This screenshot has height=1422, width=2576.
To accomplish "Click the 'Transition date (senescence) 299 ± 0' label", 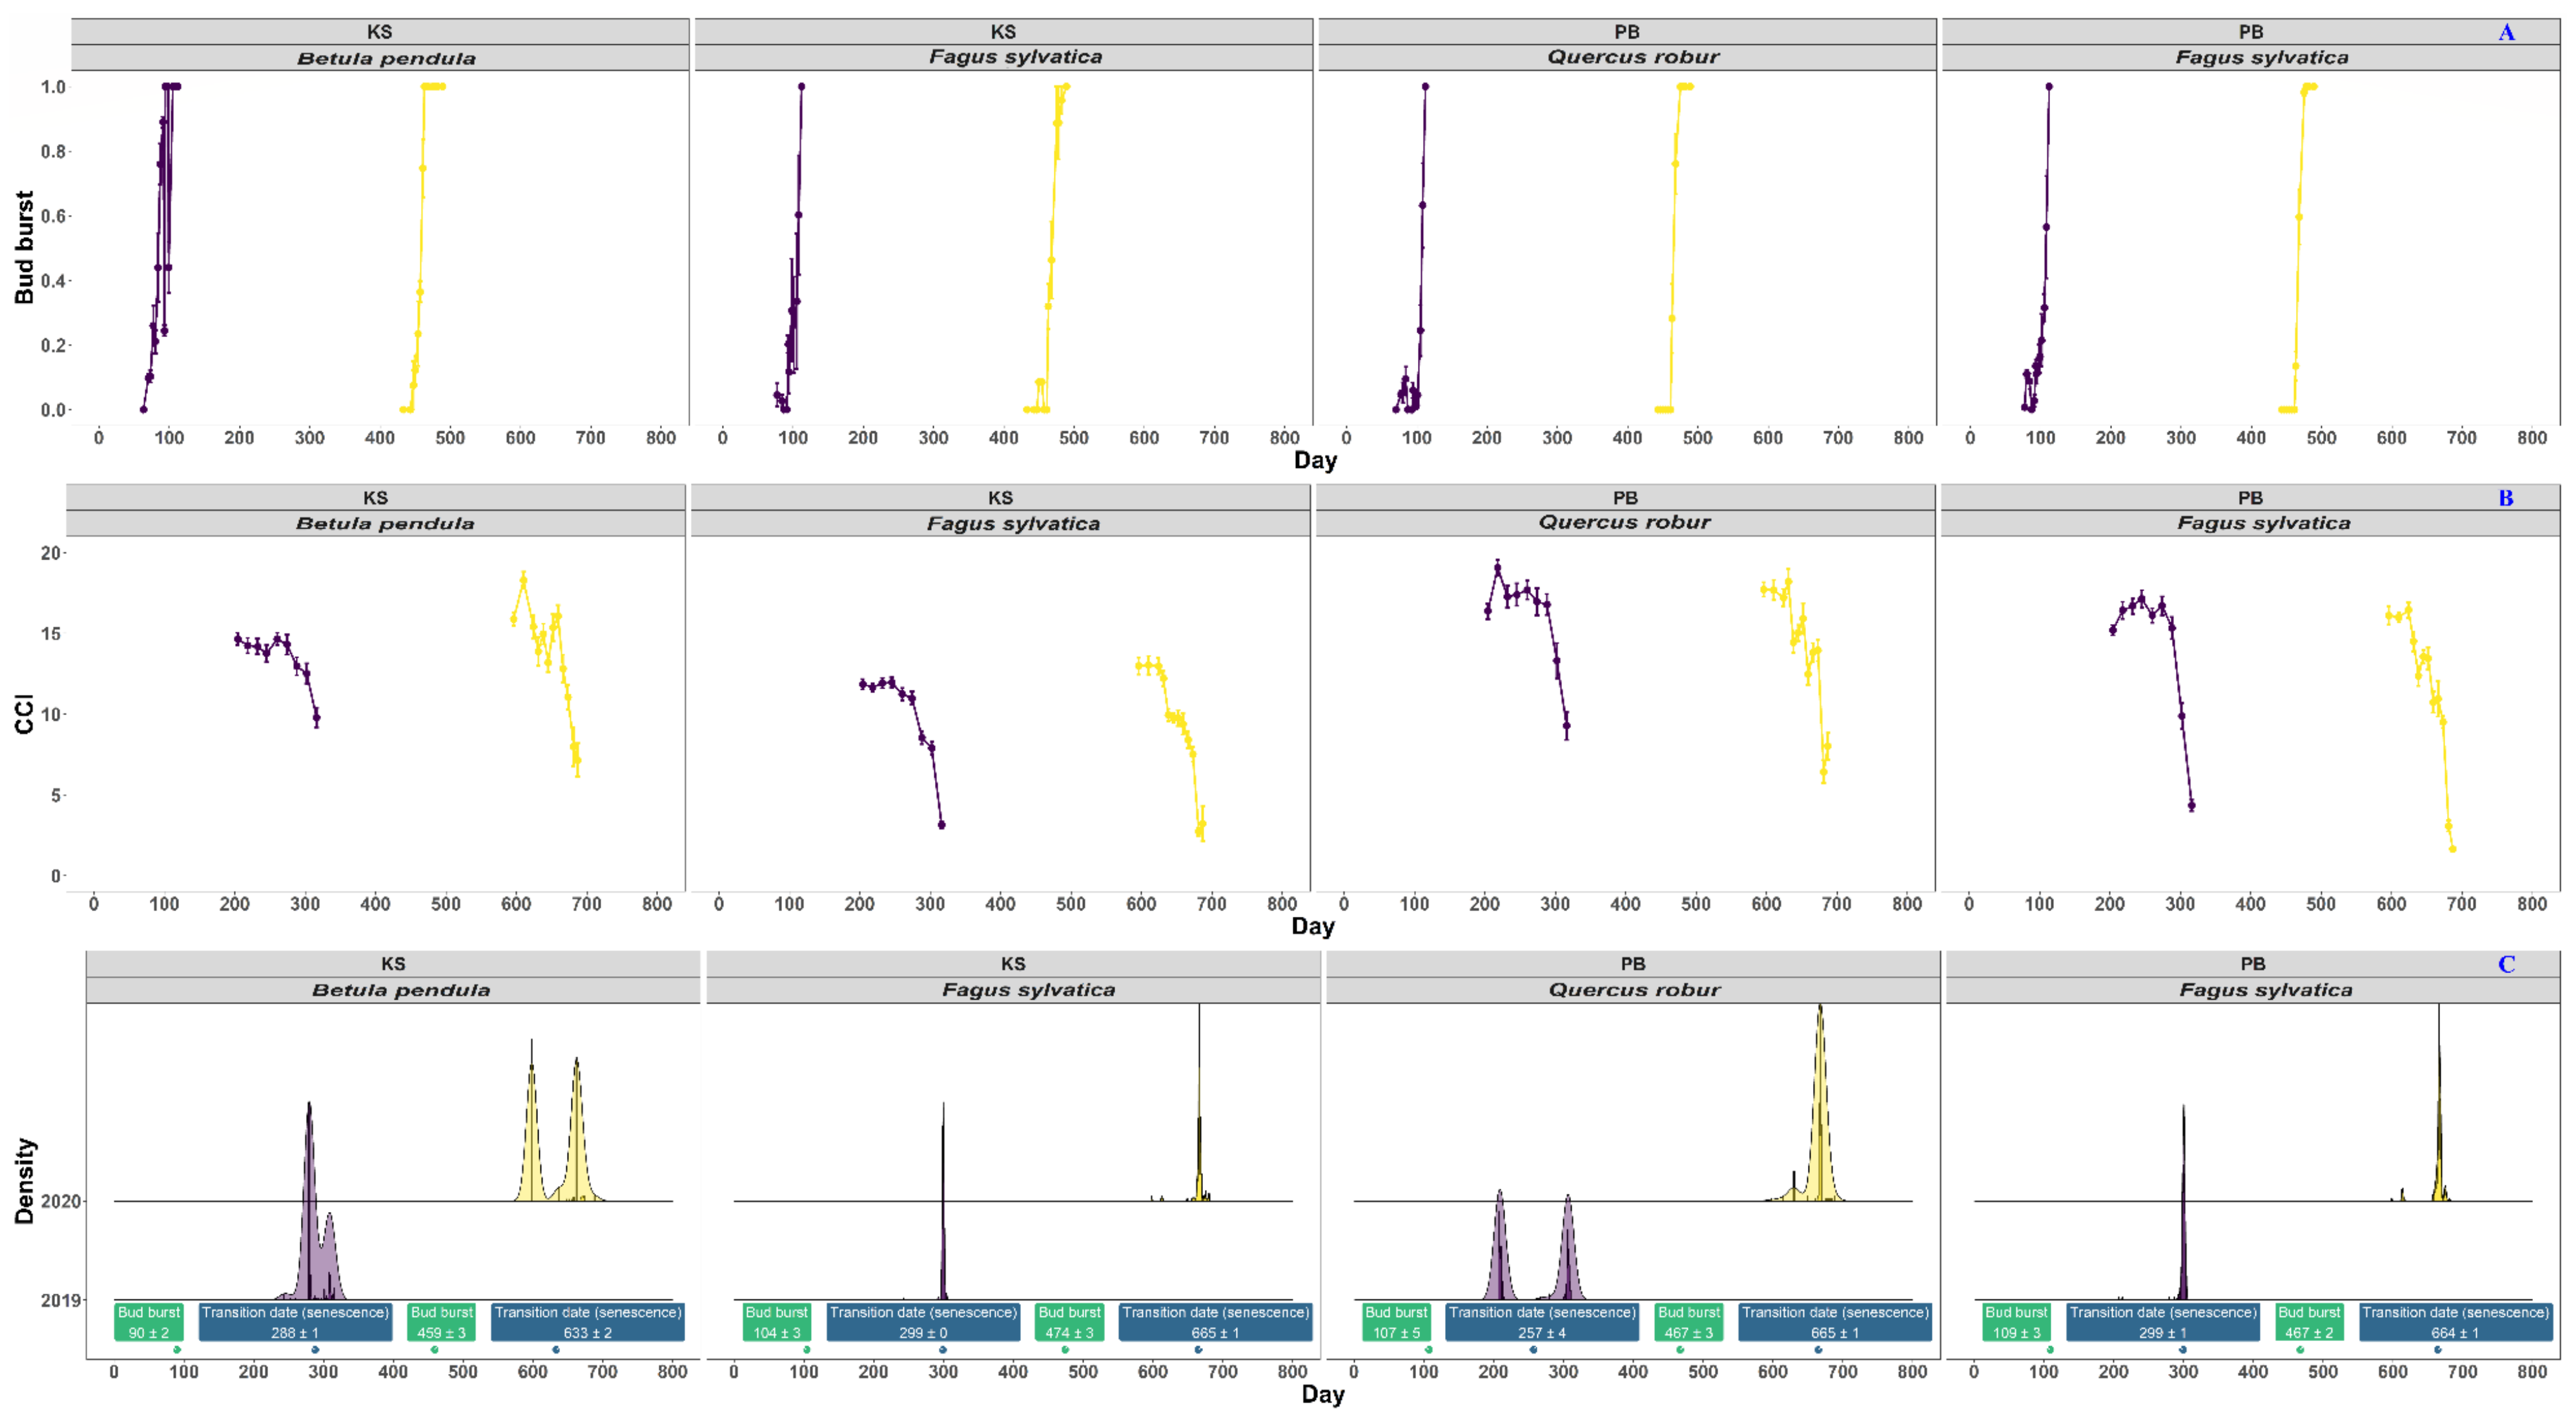I will click(x=923, y=1322).
